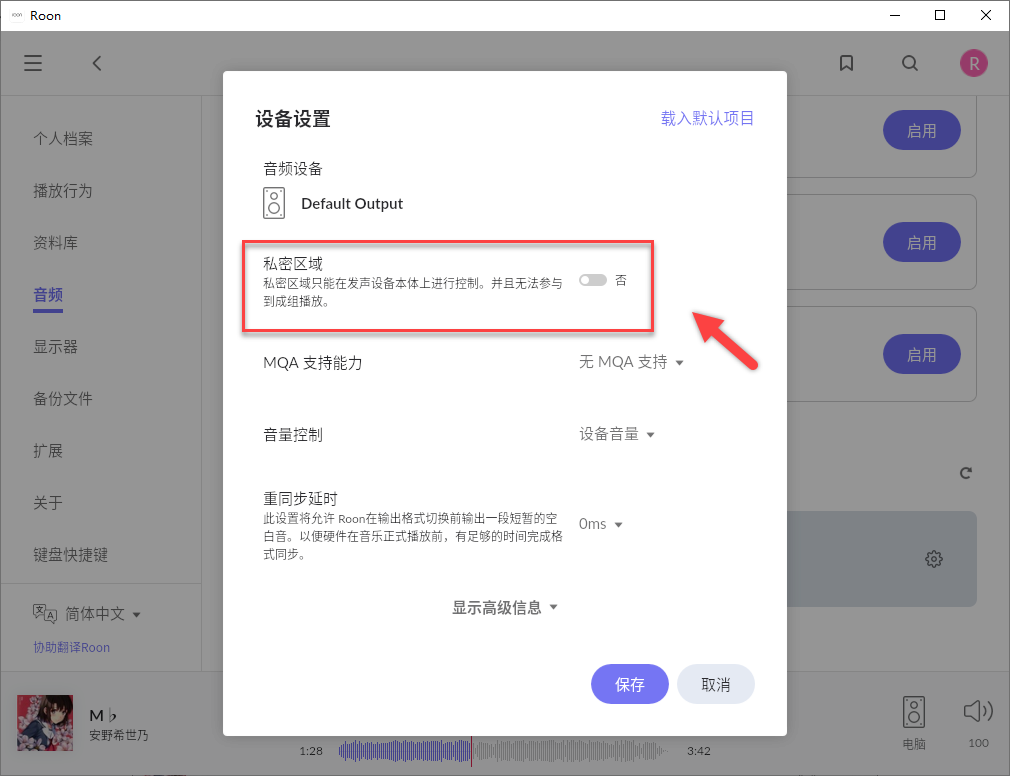Open bookmarks with the bookmark icon
The height and width of the screenshot is (776, 1010).
point(846,63)
